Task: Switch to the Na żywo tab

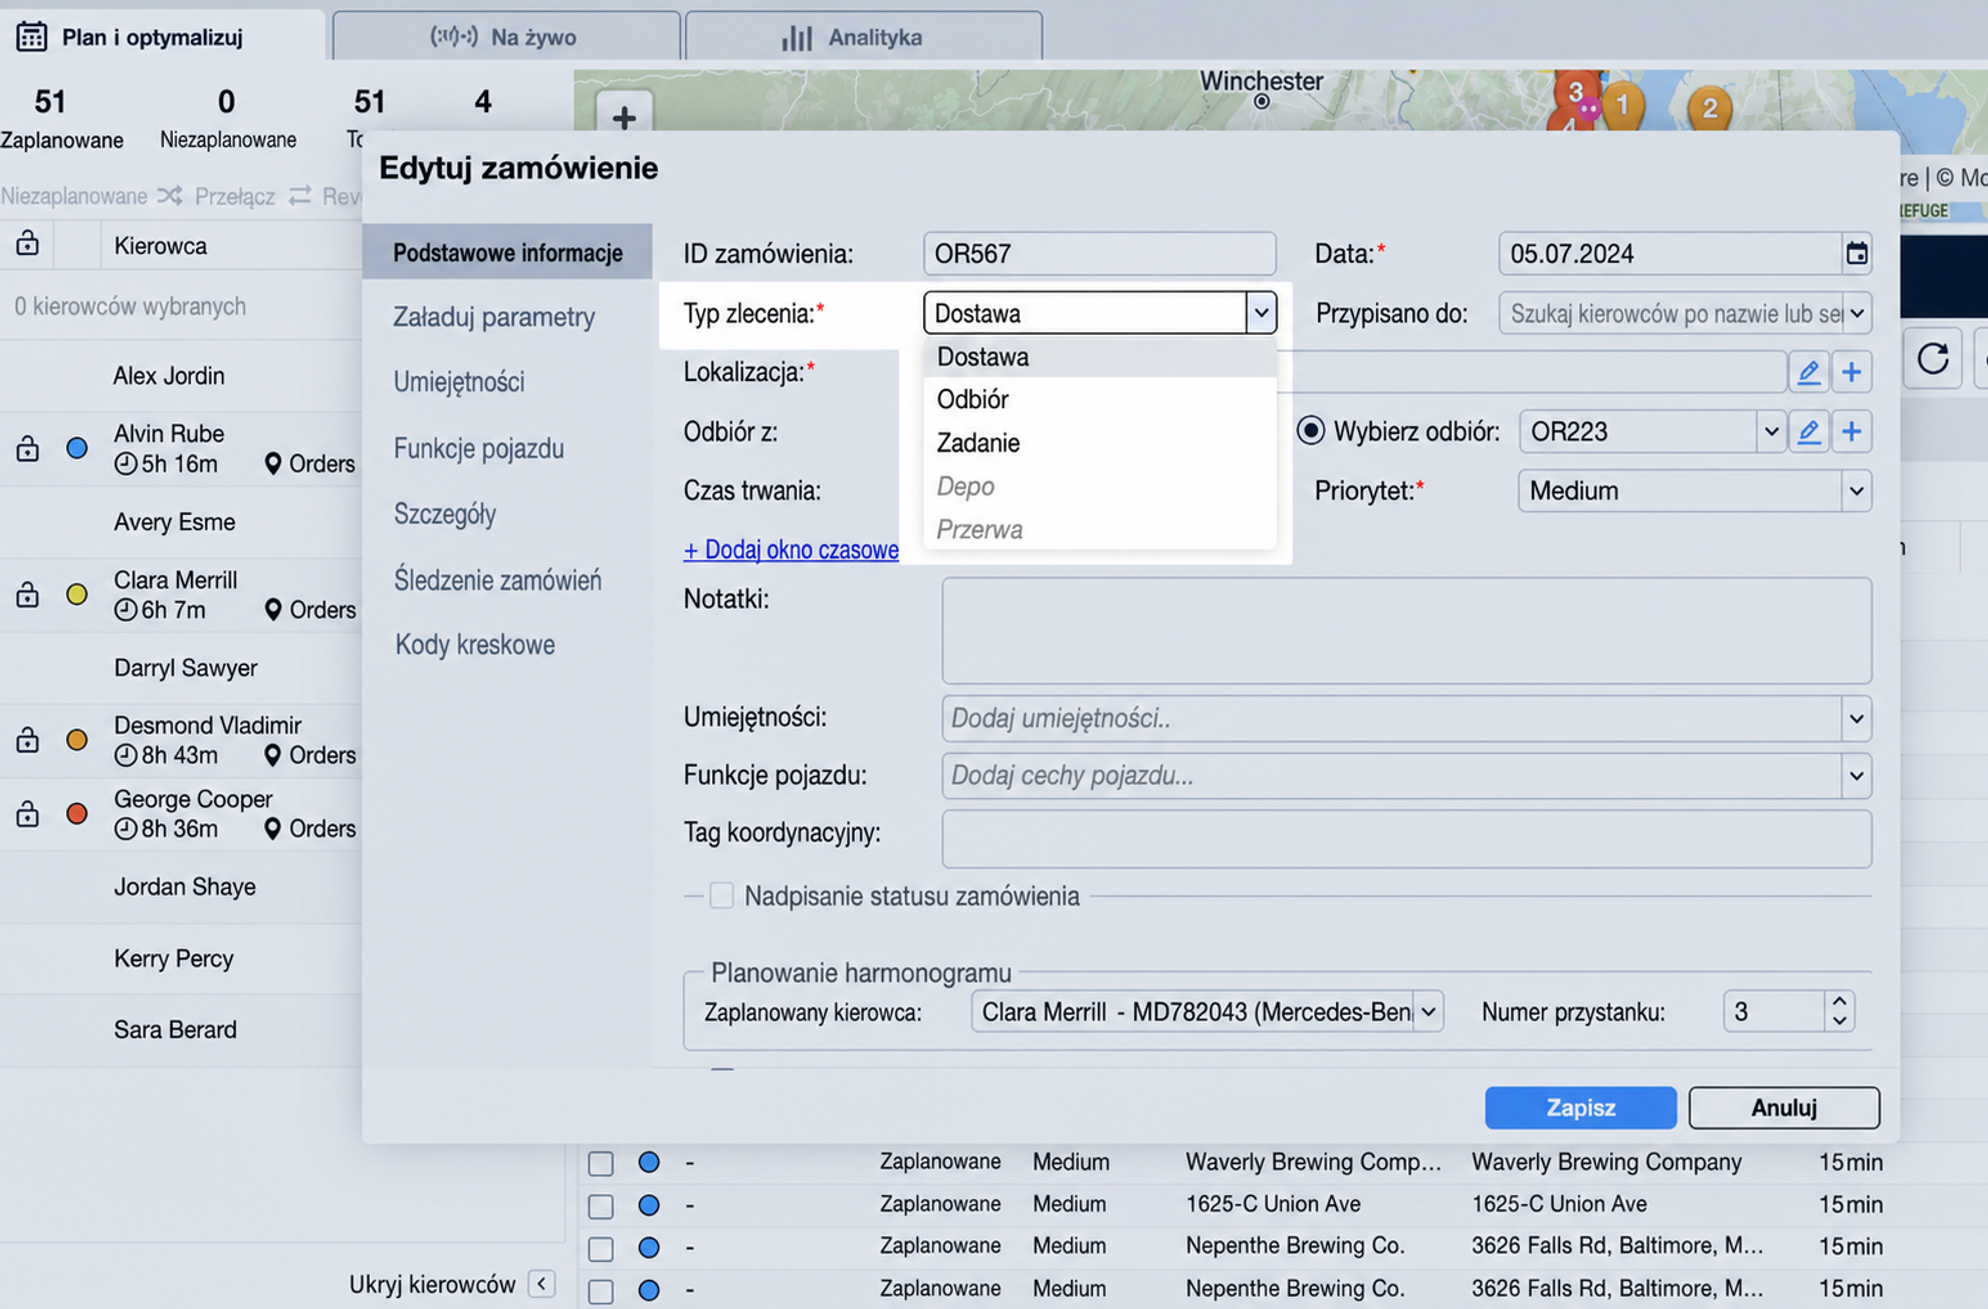Action: pos(506,37)
